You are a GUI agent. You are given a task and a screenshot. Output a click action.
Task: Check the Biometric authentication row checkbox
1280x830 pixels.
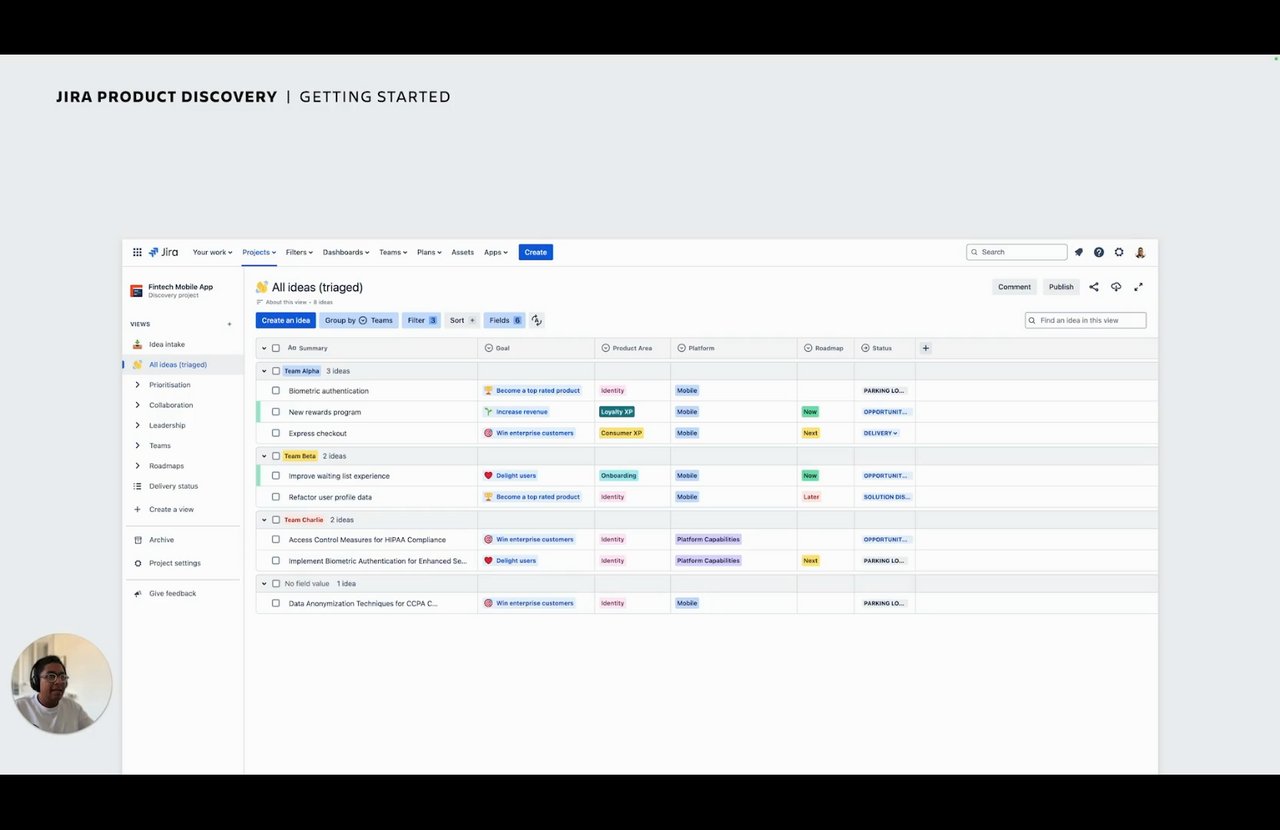tap(276, 391)
